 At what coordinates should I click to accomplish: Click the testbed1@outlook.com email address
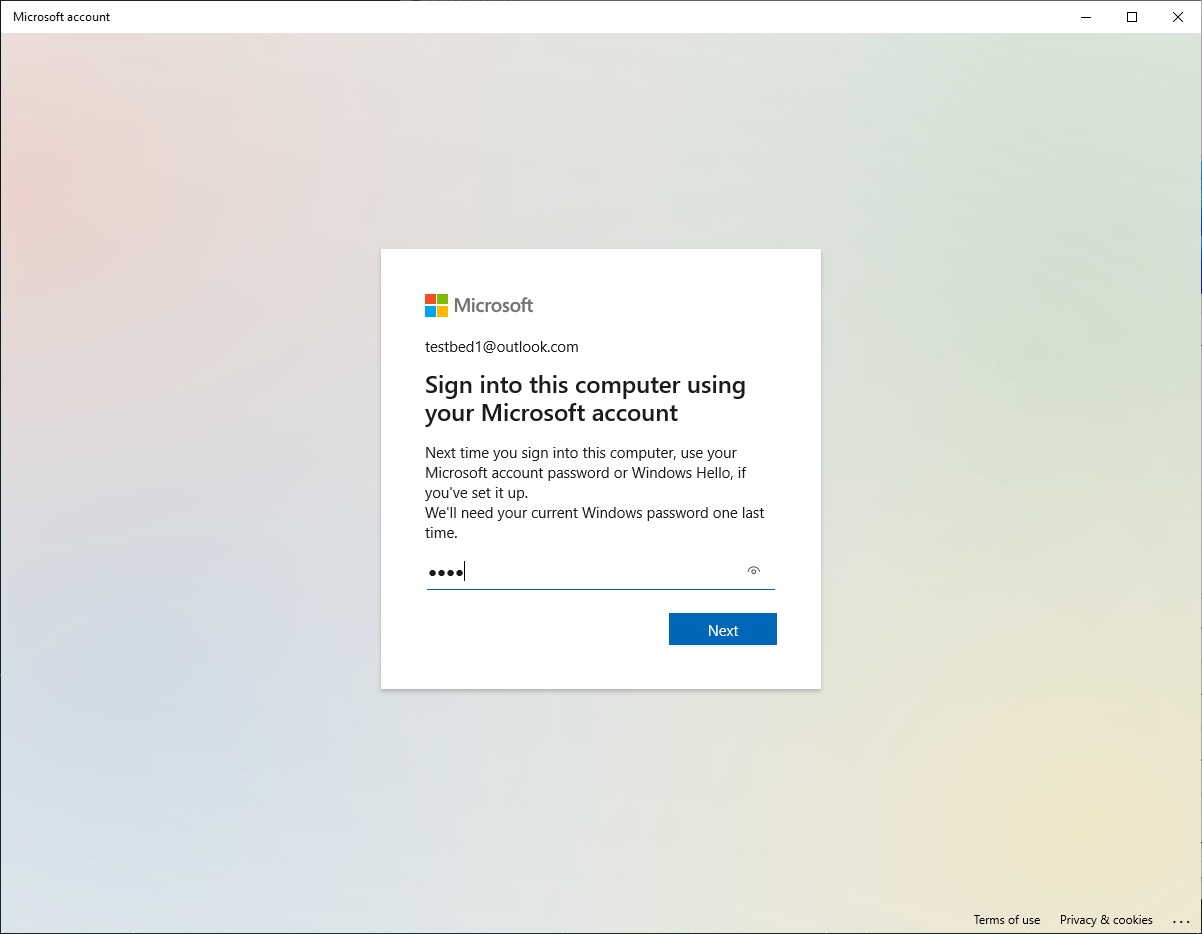(x=501, y=347)
